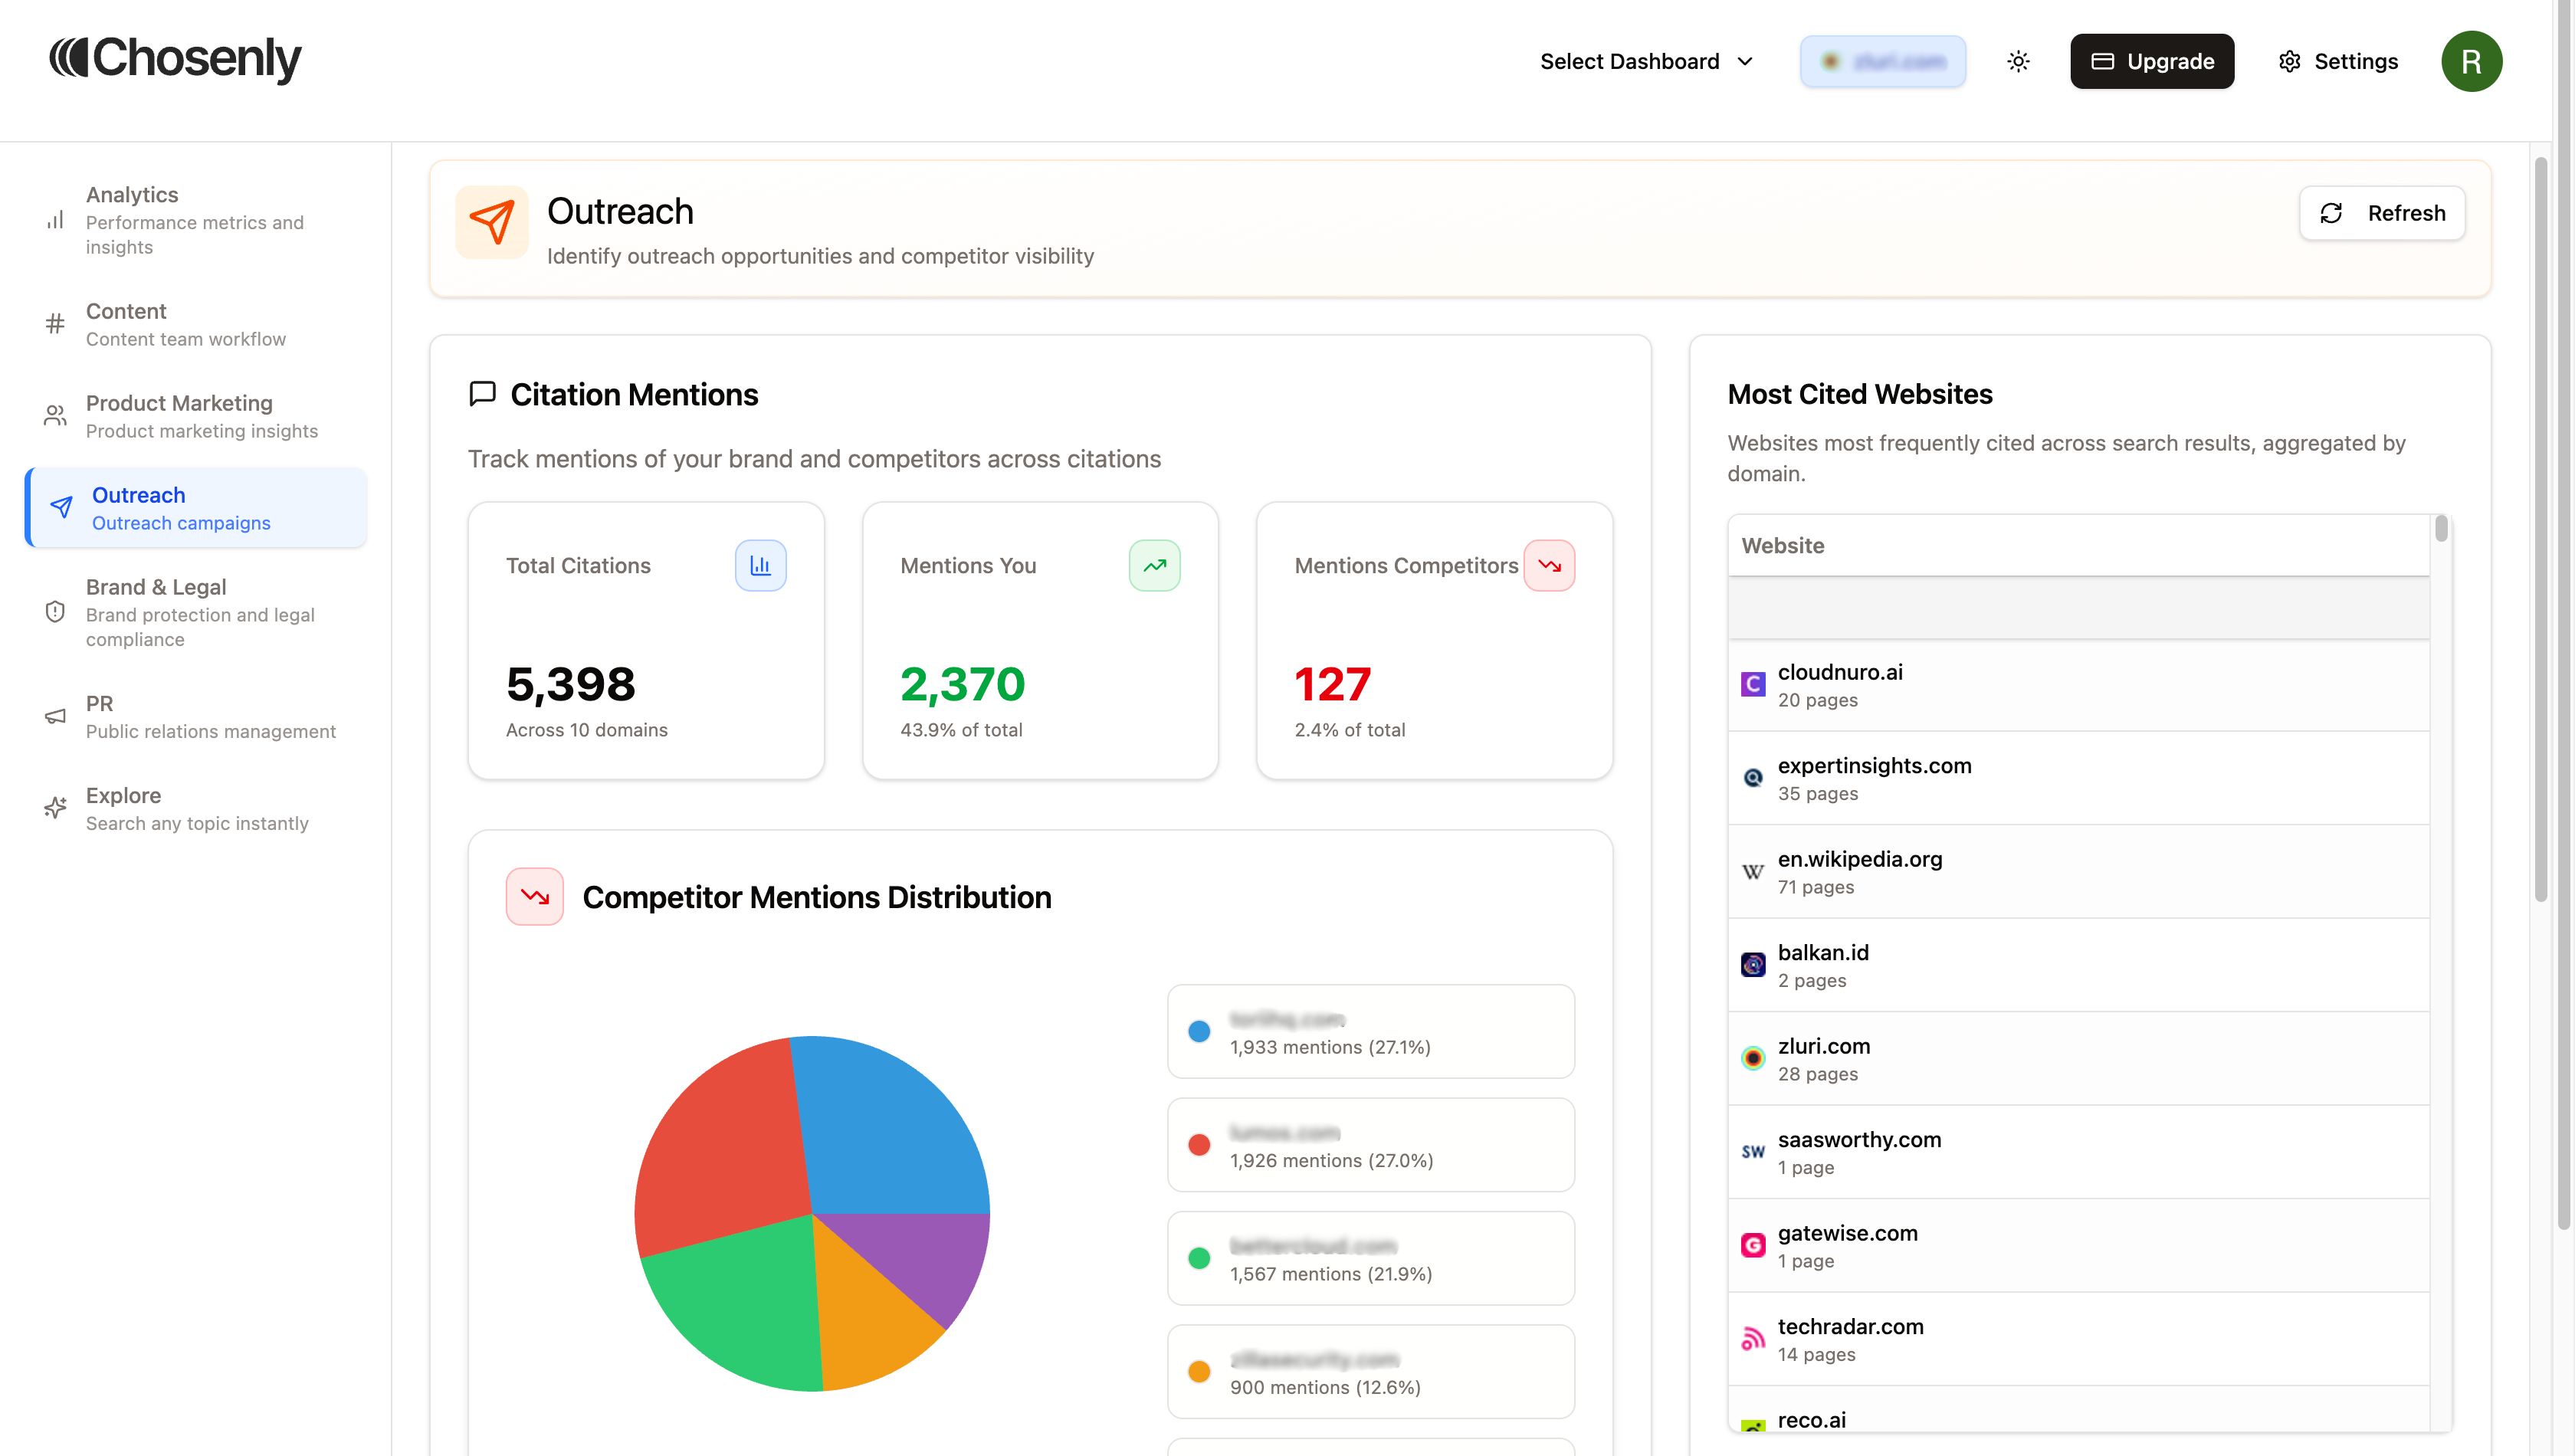Select the 1,567 mentions (21.9%) legend card
This screenshot has width=2575, height=1456.
pyautogui.click(x=1371, y=1258)
